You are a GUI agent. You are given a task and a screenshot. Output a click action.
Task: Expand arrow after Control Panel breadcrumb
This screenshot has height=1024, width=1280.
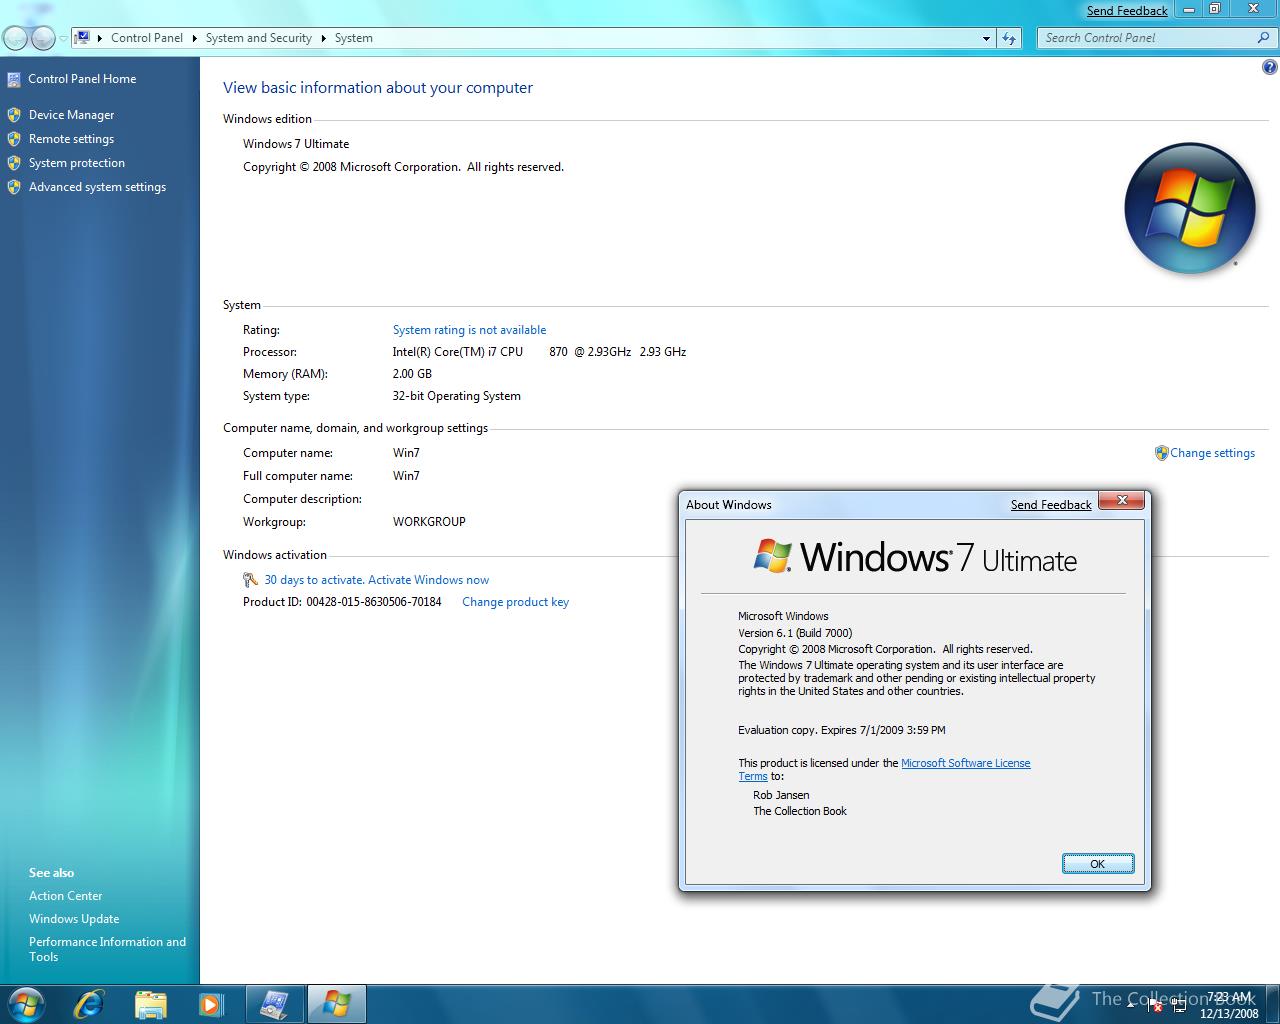tap(194, 38)
